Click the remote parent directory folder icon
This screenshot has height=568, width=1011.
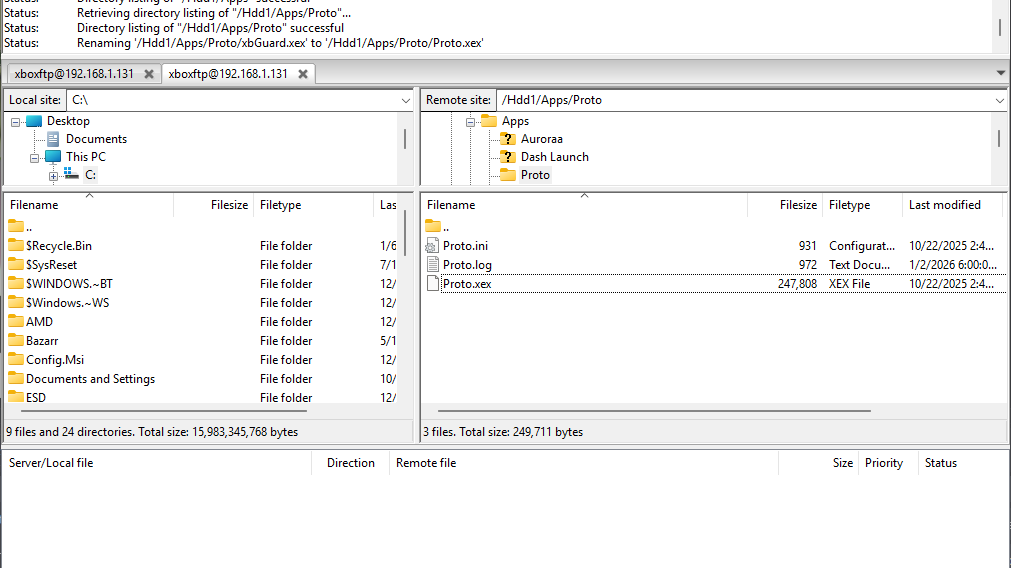coord(433,226)
